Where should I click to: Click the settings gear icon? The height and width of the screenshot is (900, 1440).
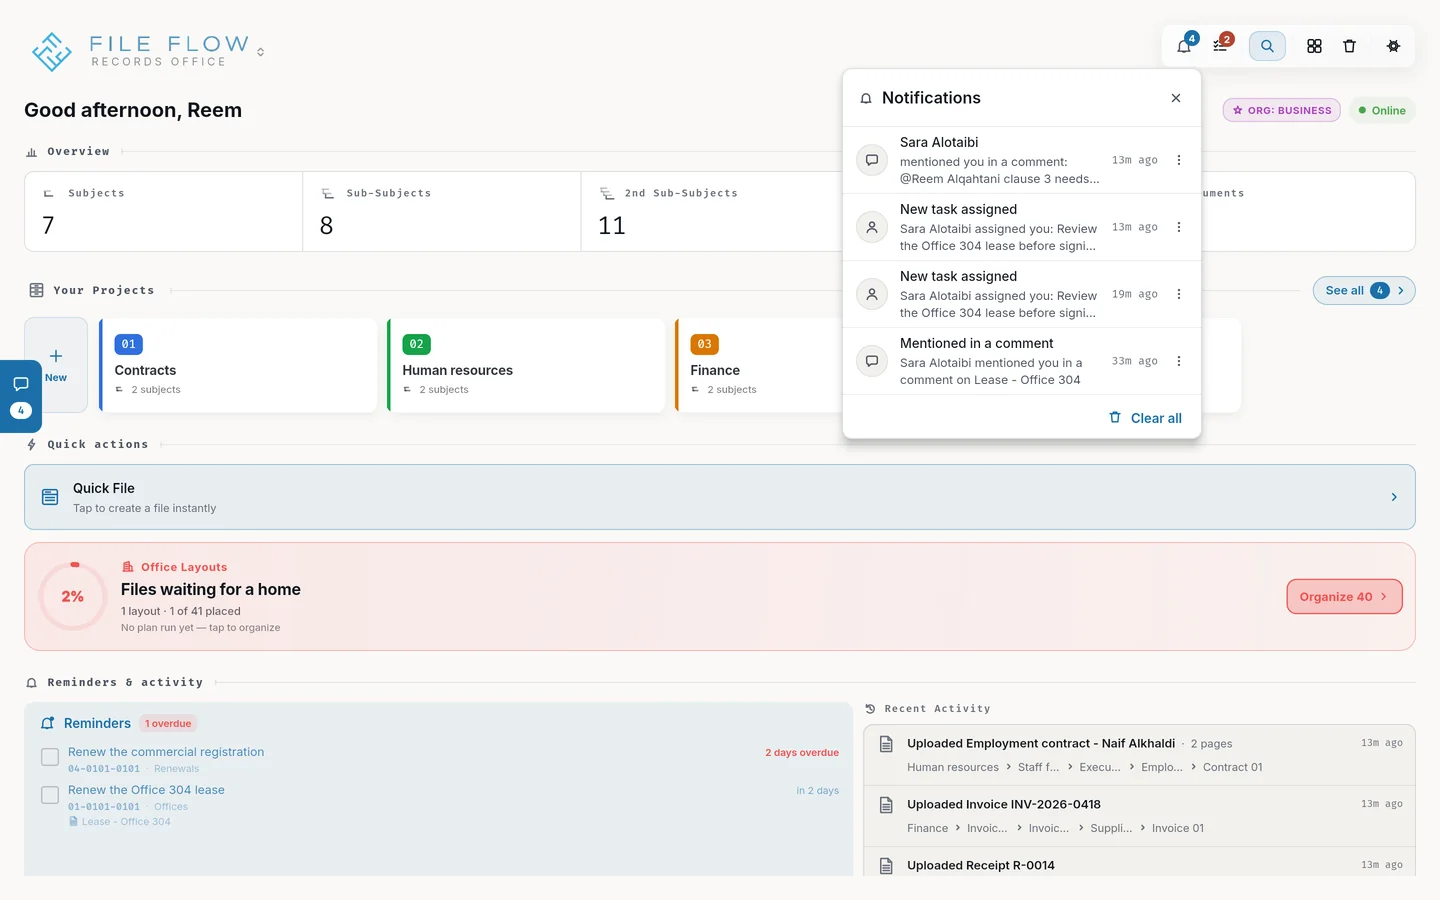[x=1393, y=46]
